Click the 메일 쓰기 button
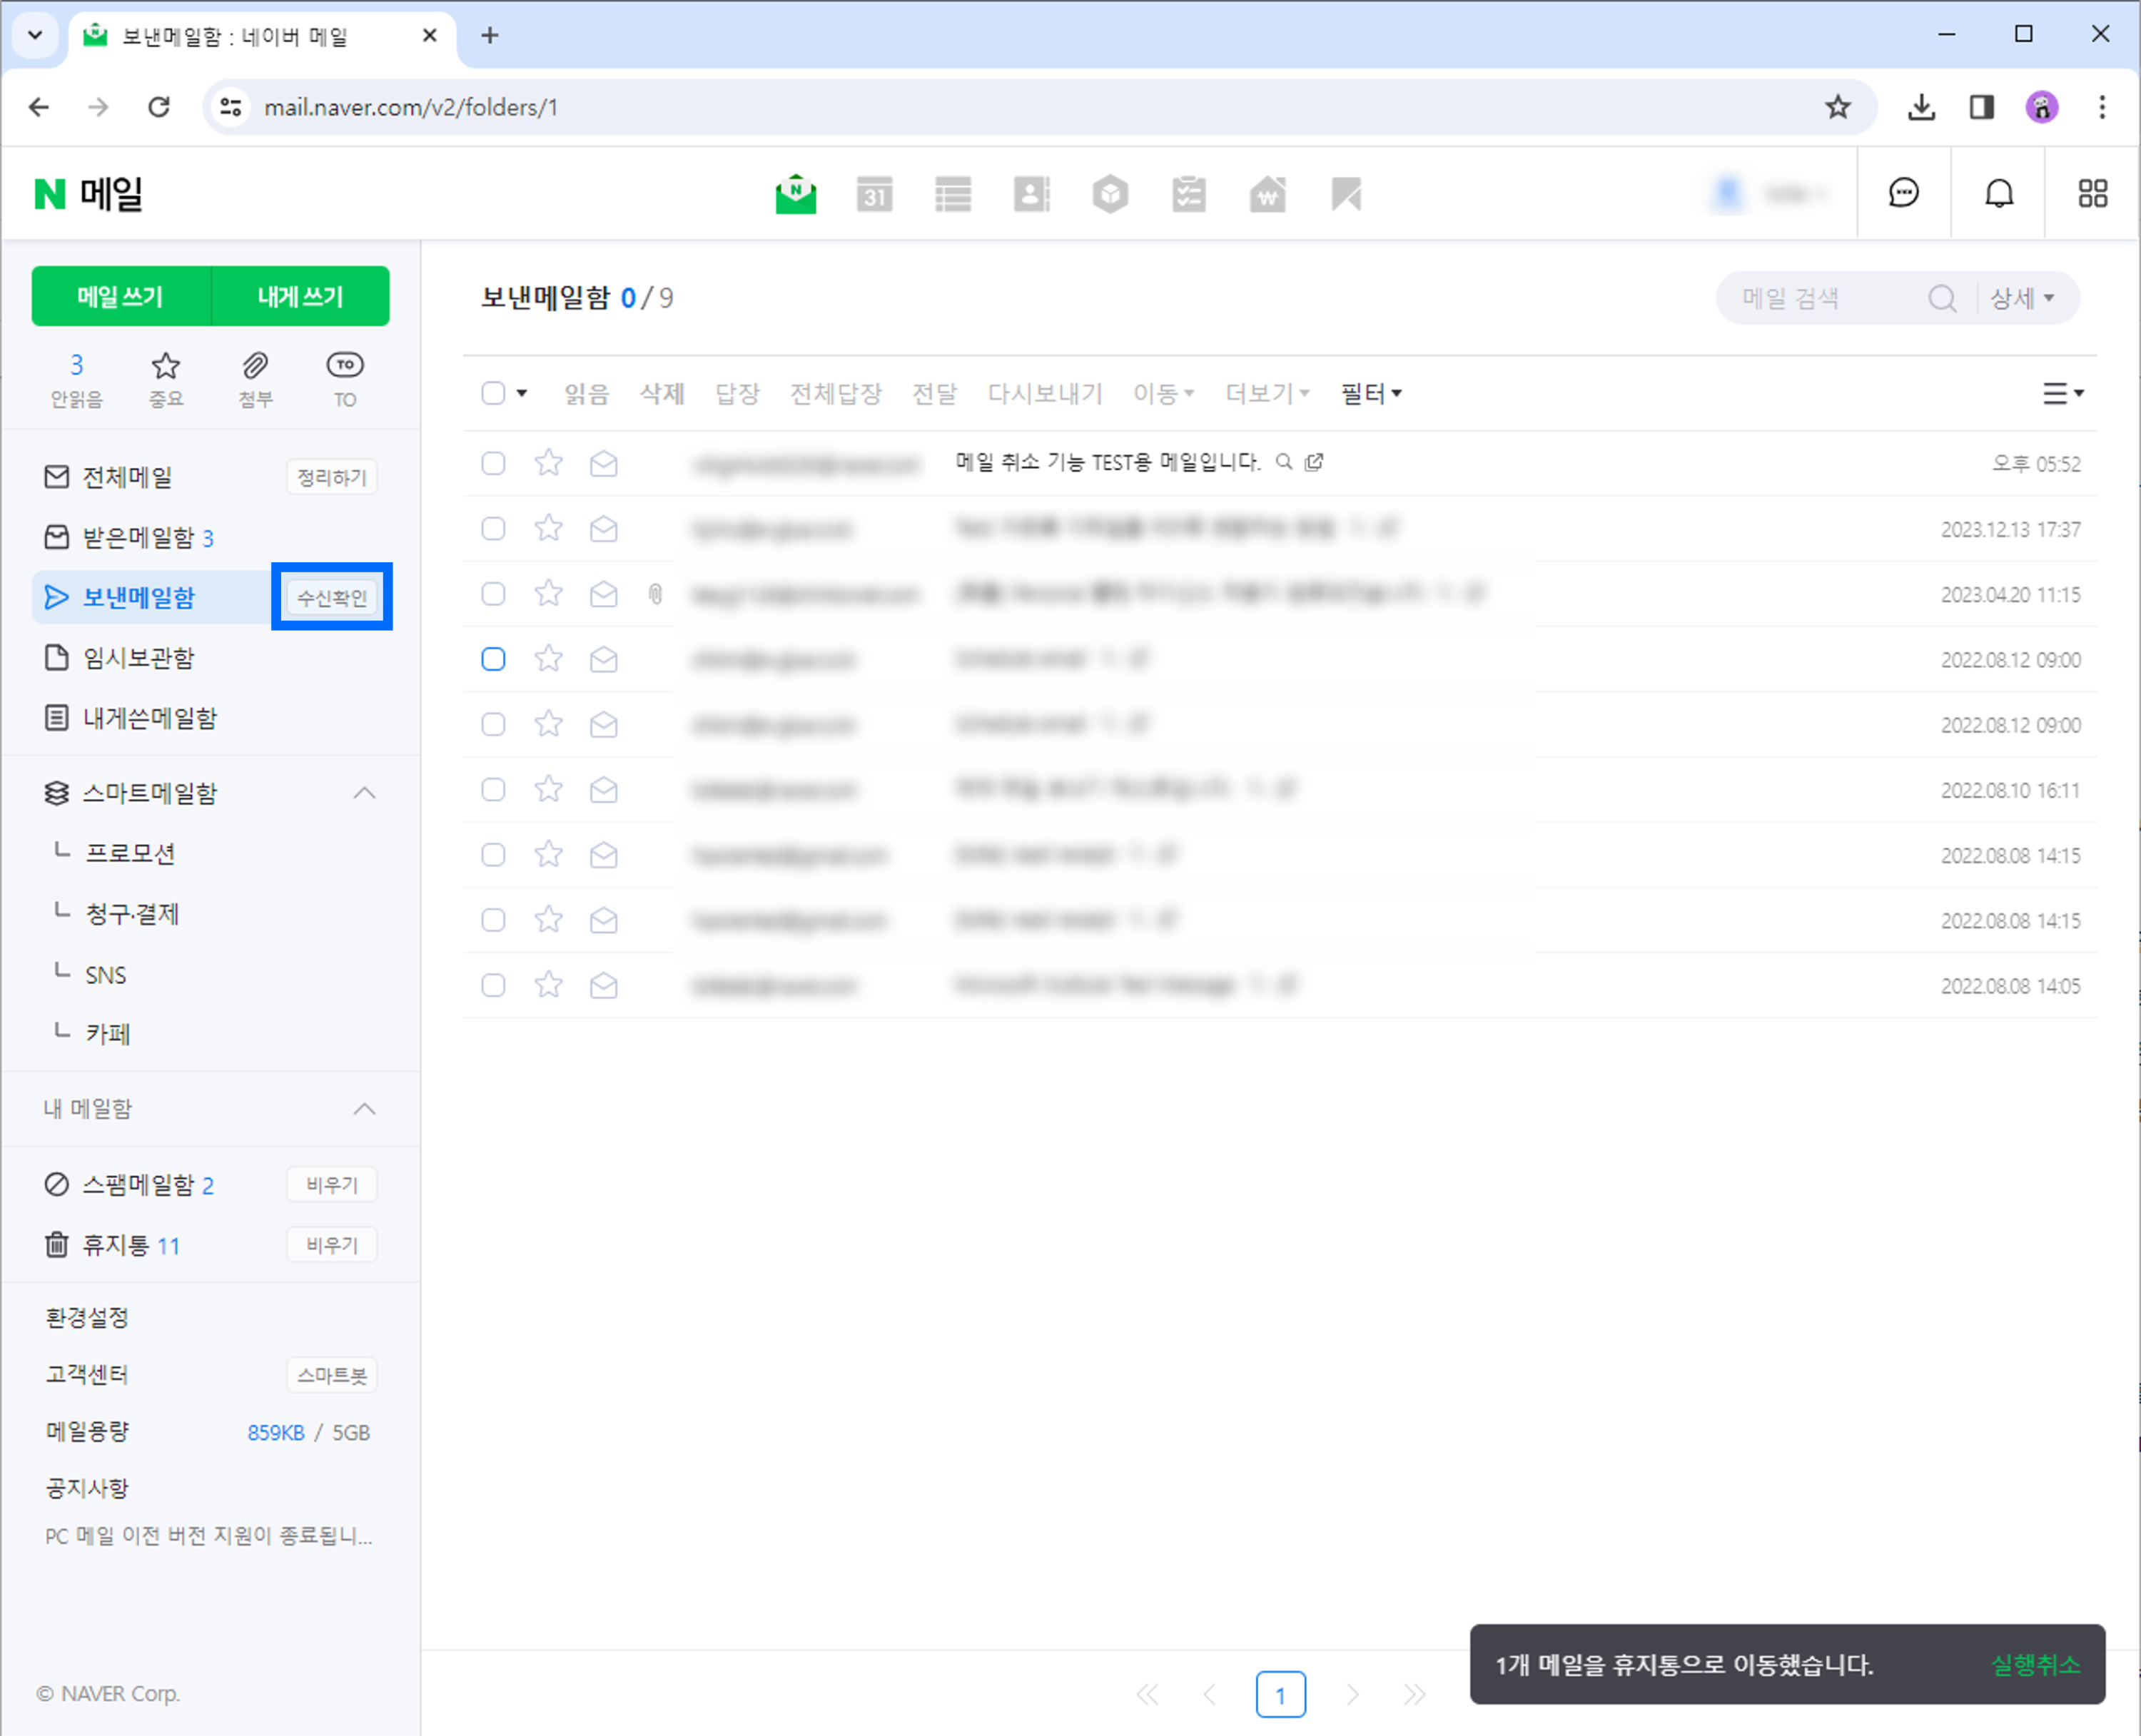The image size is (2141, 1736). point(121,297)
